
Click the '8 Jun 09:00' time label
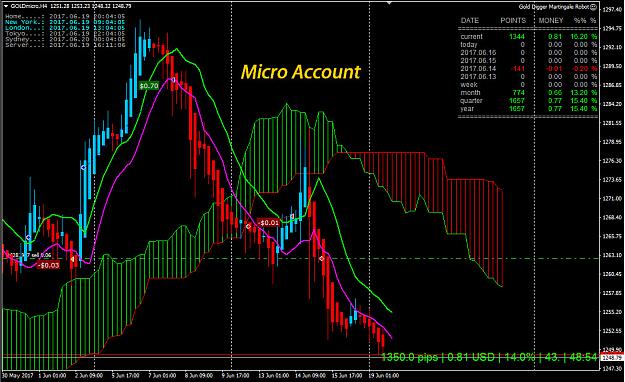[199, 375]
